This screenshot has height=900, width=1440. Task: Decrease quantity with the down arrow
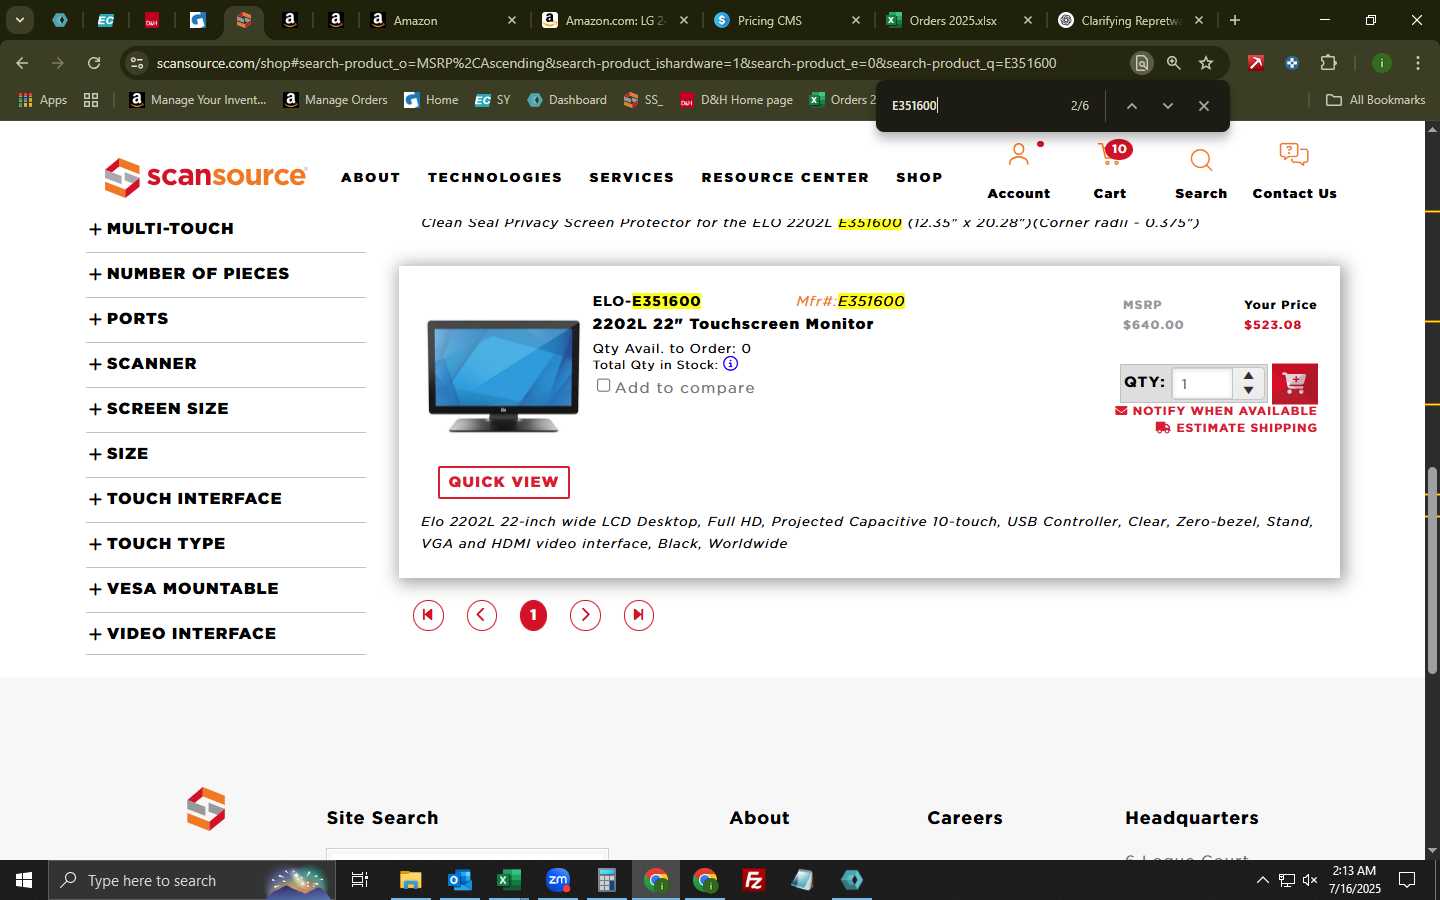coord(1248,390)
